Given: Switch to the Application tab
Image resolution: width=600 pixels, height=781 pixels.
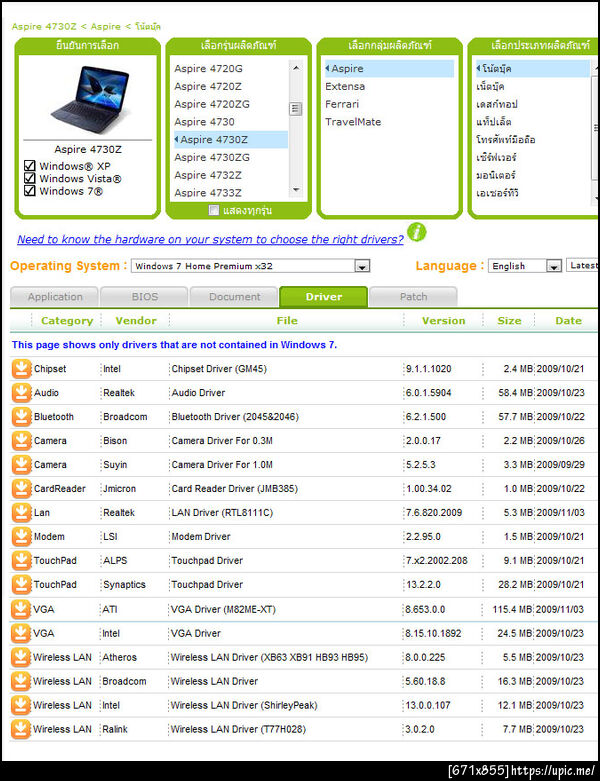Looking at the screenshot, I should (x=55, y=297).
